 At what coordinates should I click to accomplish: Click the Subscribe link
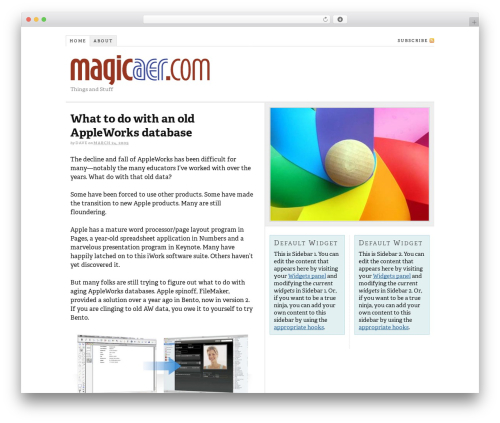412,41
